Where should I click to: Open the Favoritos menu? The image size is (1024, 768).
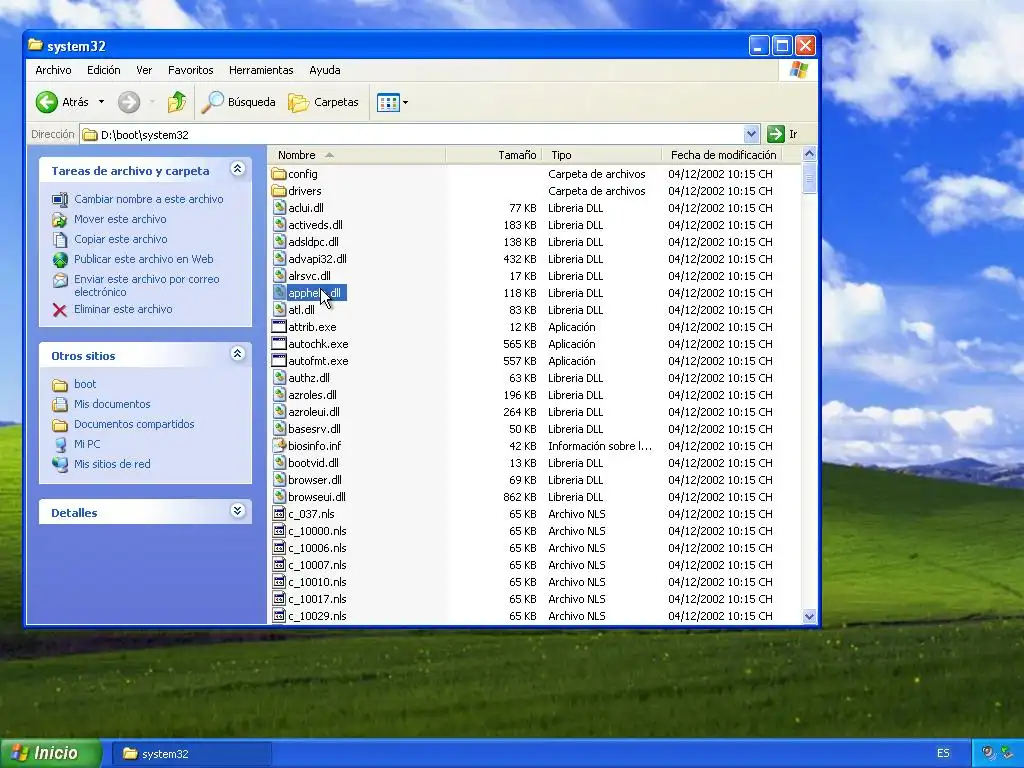[191, 70]
